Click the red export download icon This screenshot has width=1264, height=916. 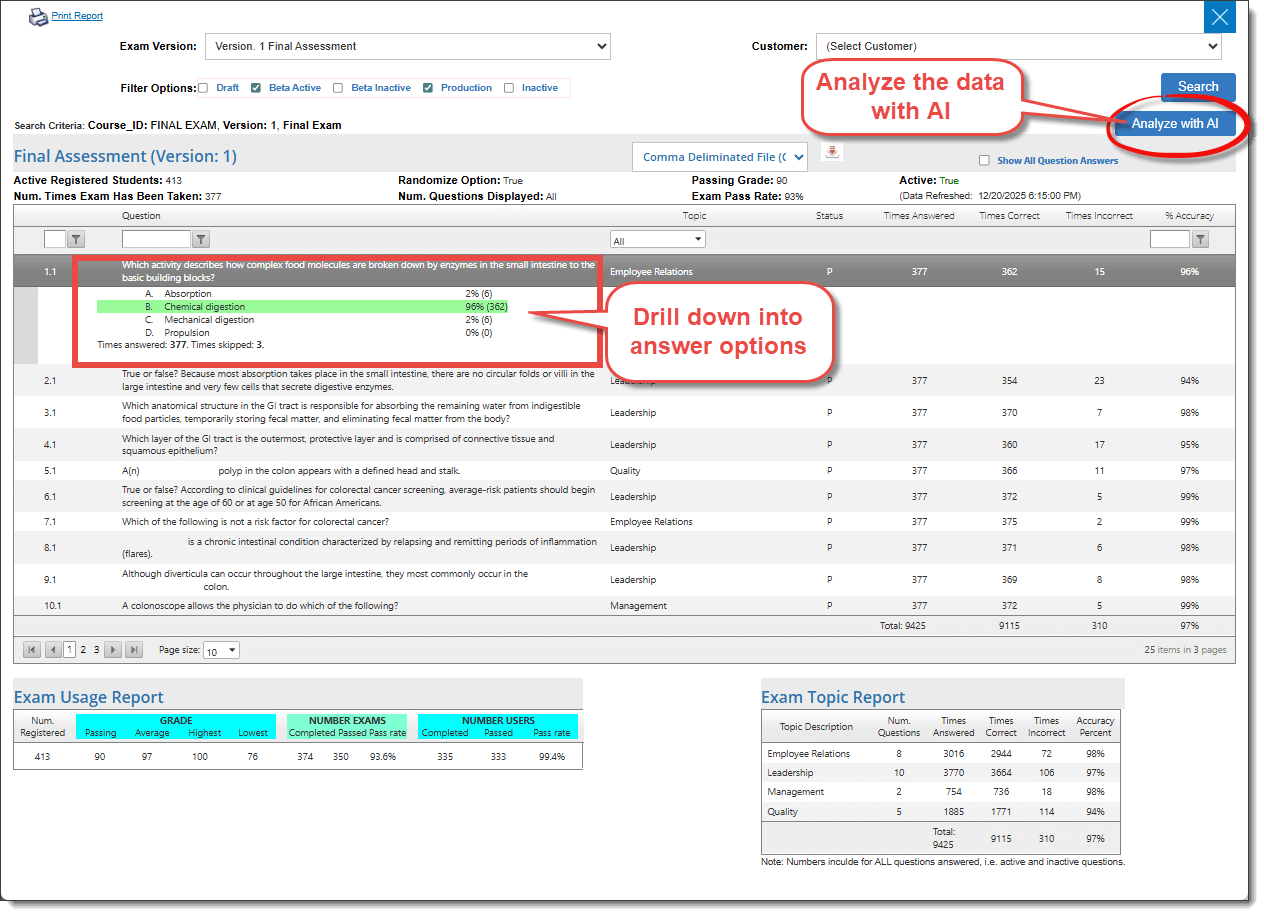832,152
